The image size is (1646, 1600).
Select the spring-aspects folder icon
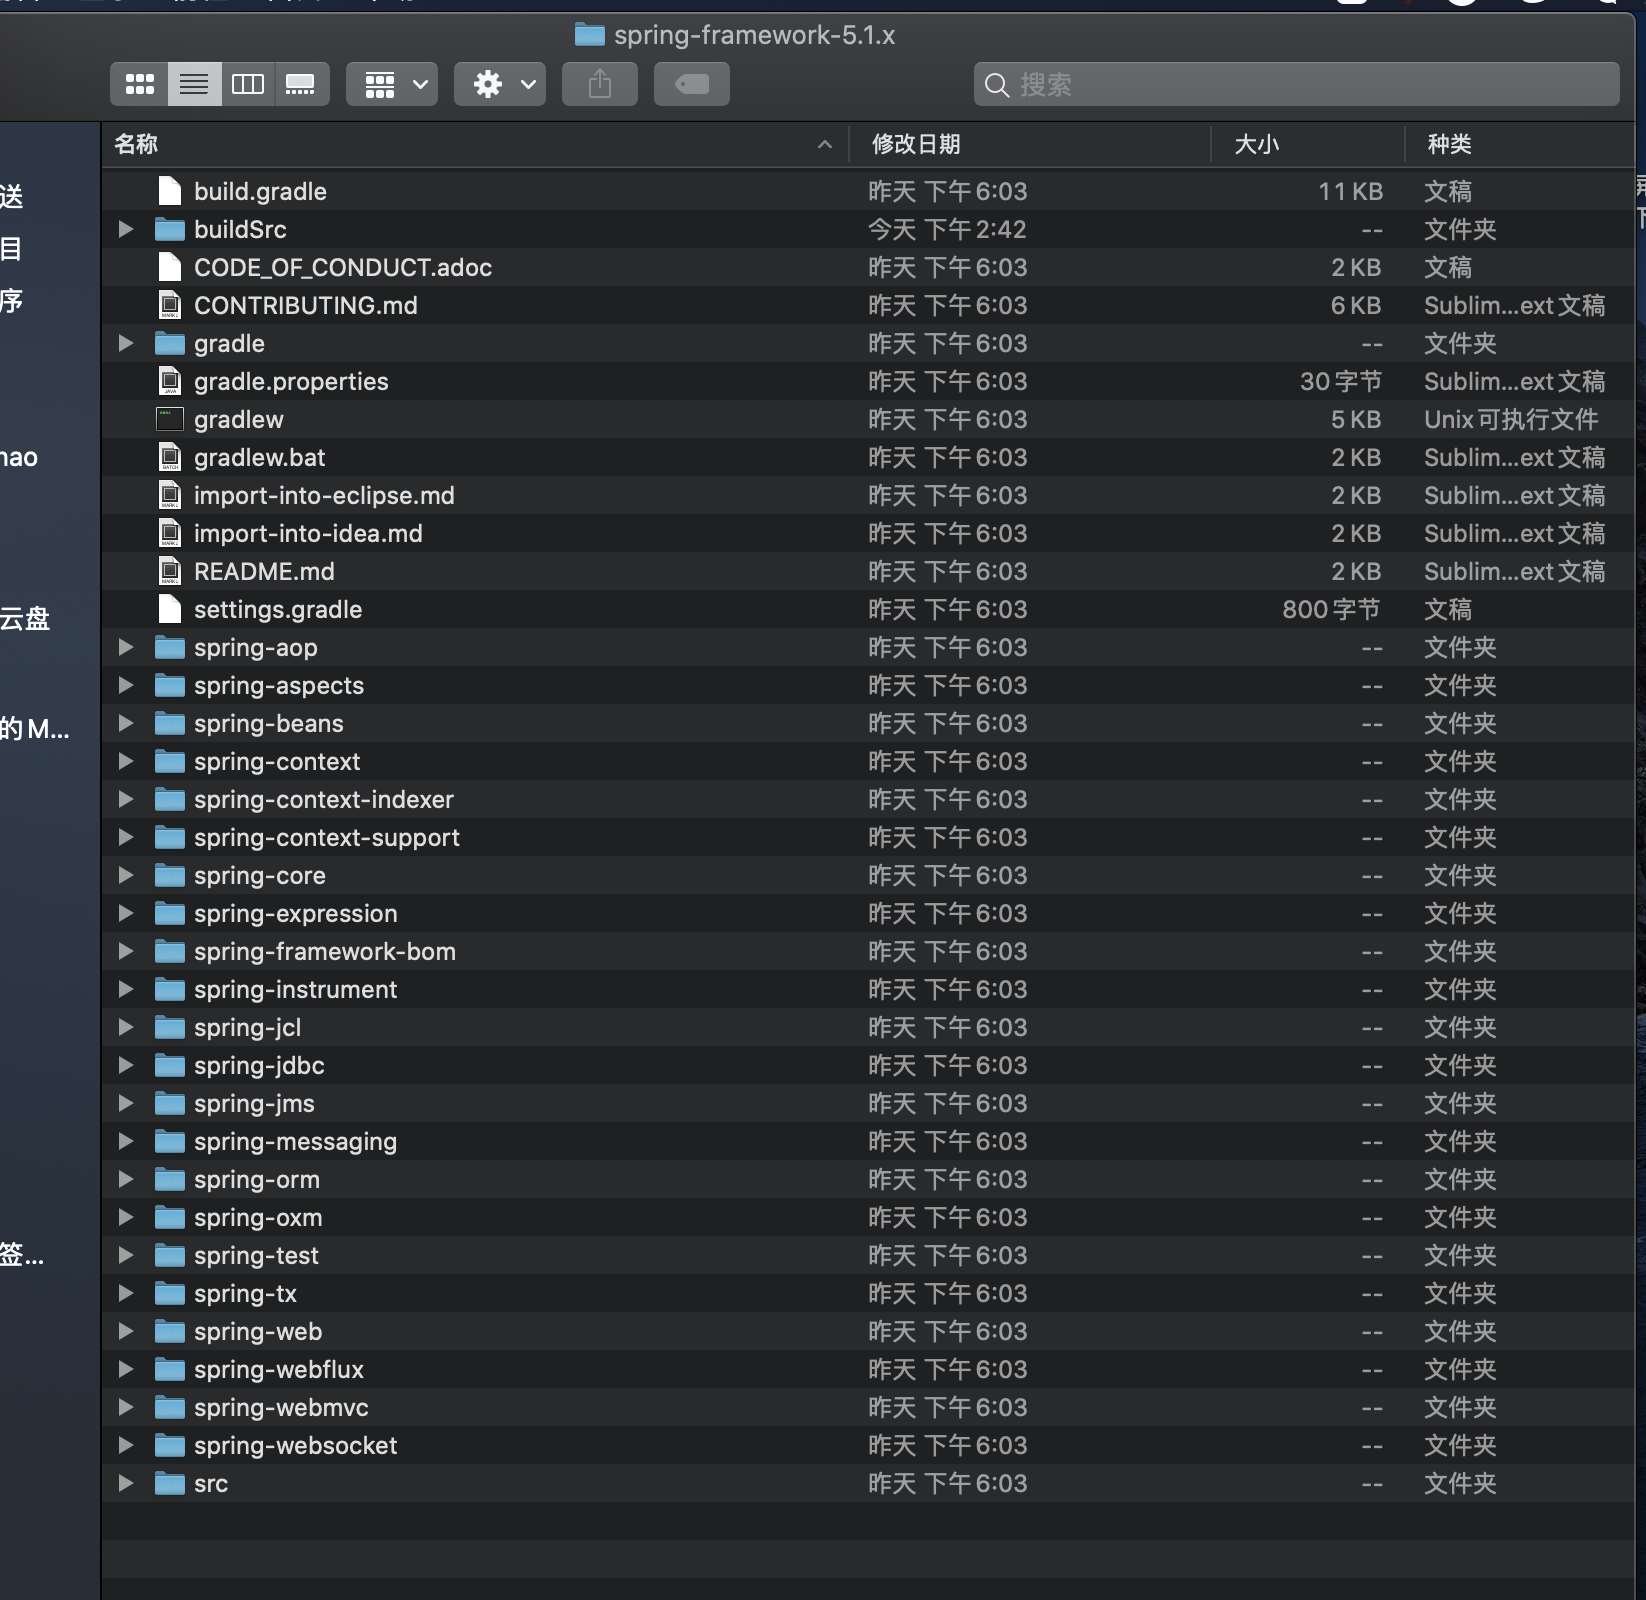pyautogui.click(x=170, y=685)
